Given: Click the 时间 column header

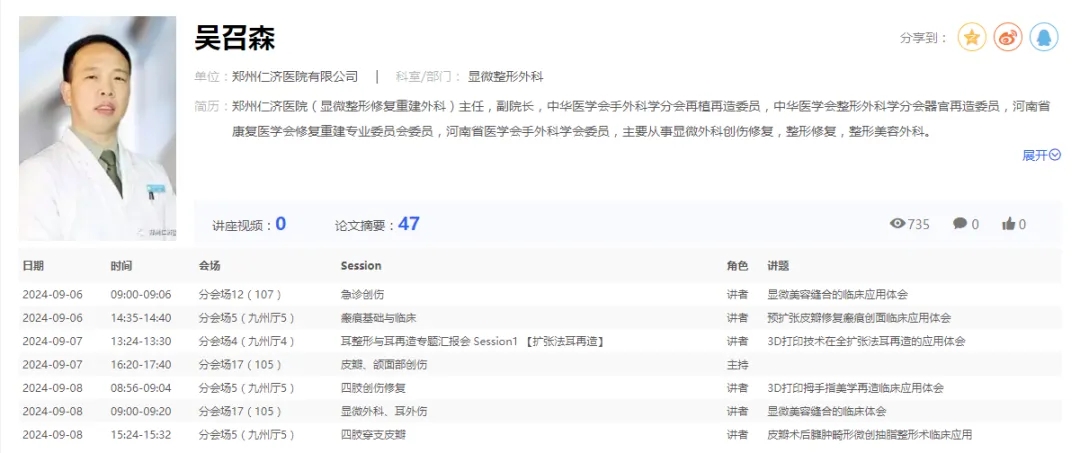Looking at the screenshot, I should pos(121,266).
